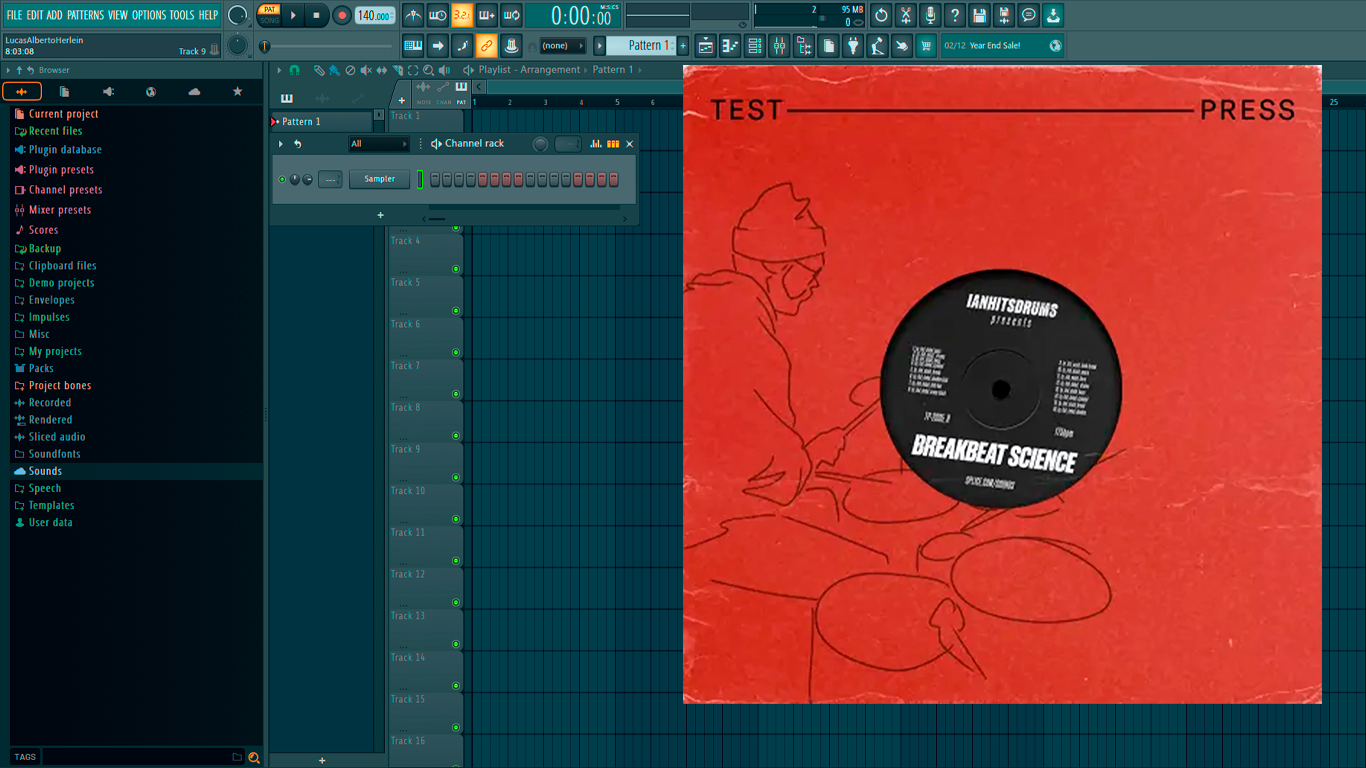Open the HELP menu
Screen dimensions: 1366x768
point(208,15)
